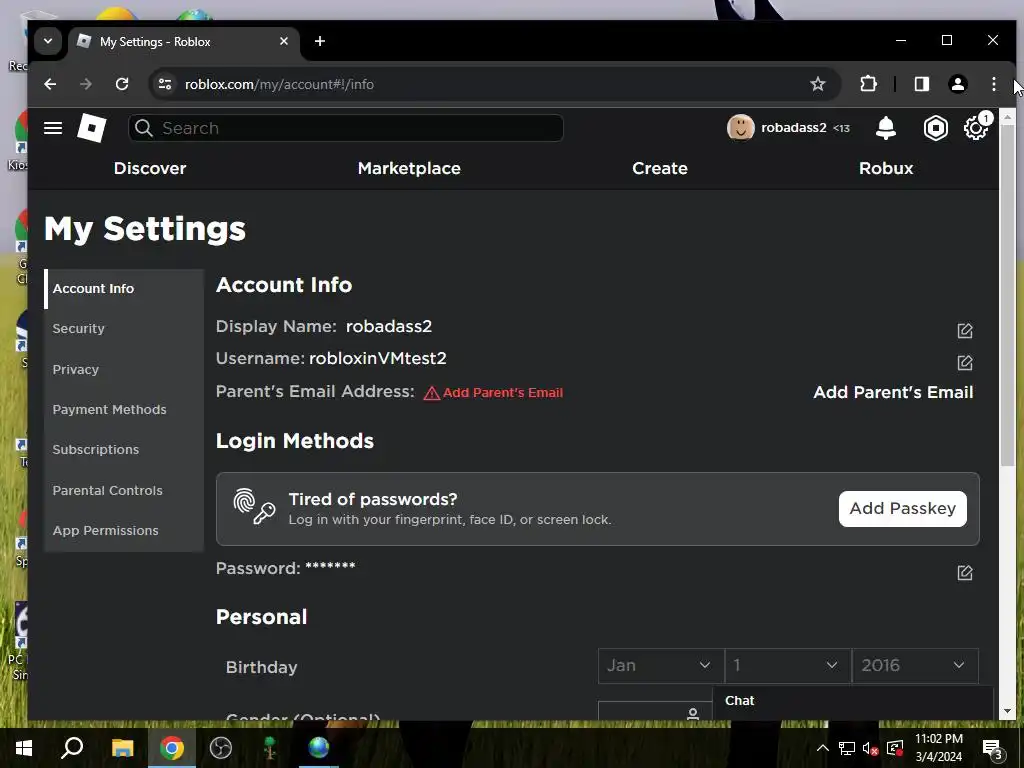Open OBS Studio from taskbar
The width and height of the screenshot is (1024, 768).
(x=221, y=748)
